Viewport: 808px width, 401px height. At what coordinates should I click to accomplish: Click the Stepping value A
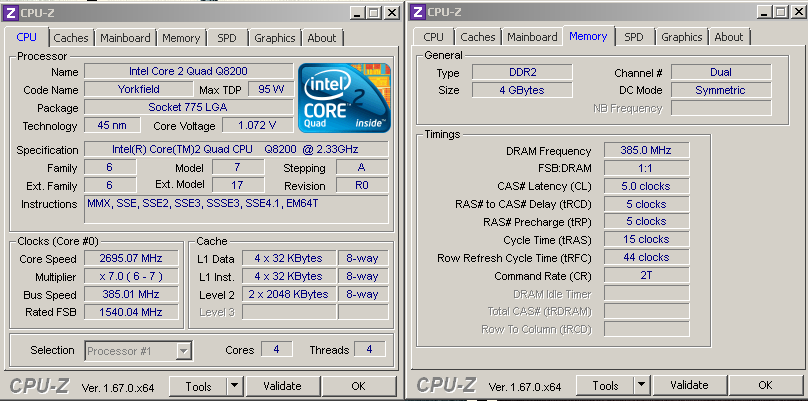pyautogui.click(x=362, y=167)
